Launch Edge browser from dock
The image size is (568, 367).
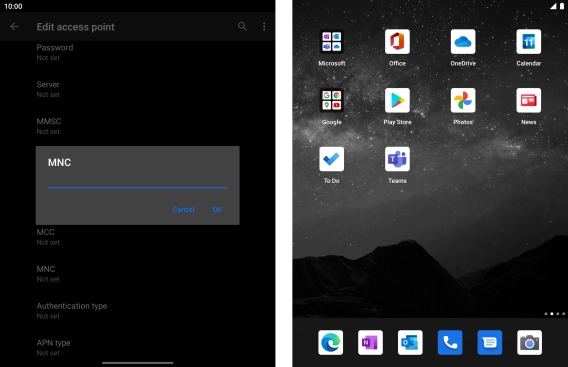tap(330, 342)
